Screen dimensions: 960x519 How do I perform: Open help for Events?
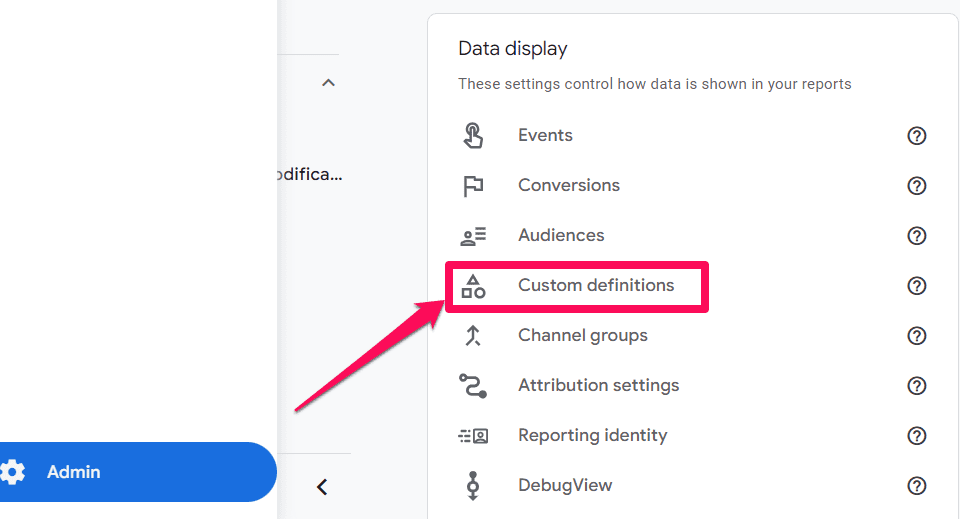click(916, 136)
